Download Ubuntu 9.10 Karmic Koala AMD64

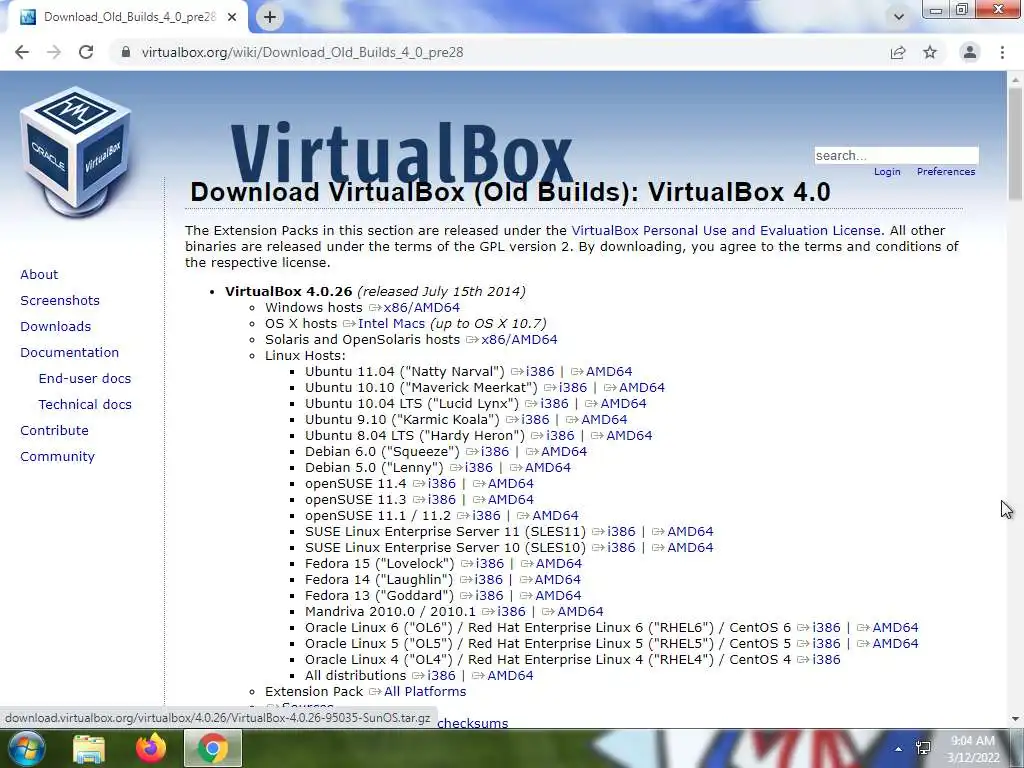[x=604, y=420]
